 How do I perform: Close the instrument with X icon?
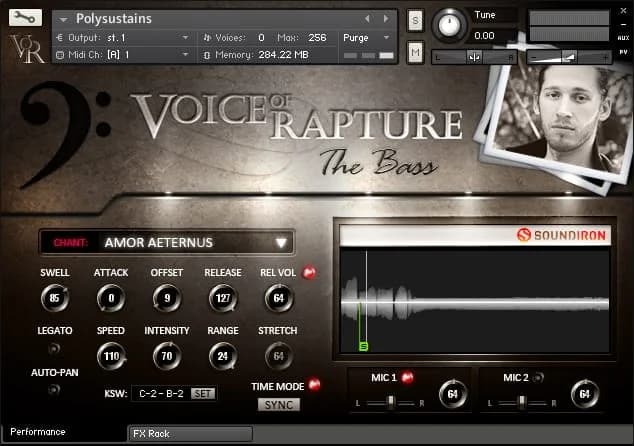(x=623, y=11)
